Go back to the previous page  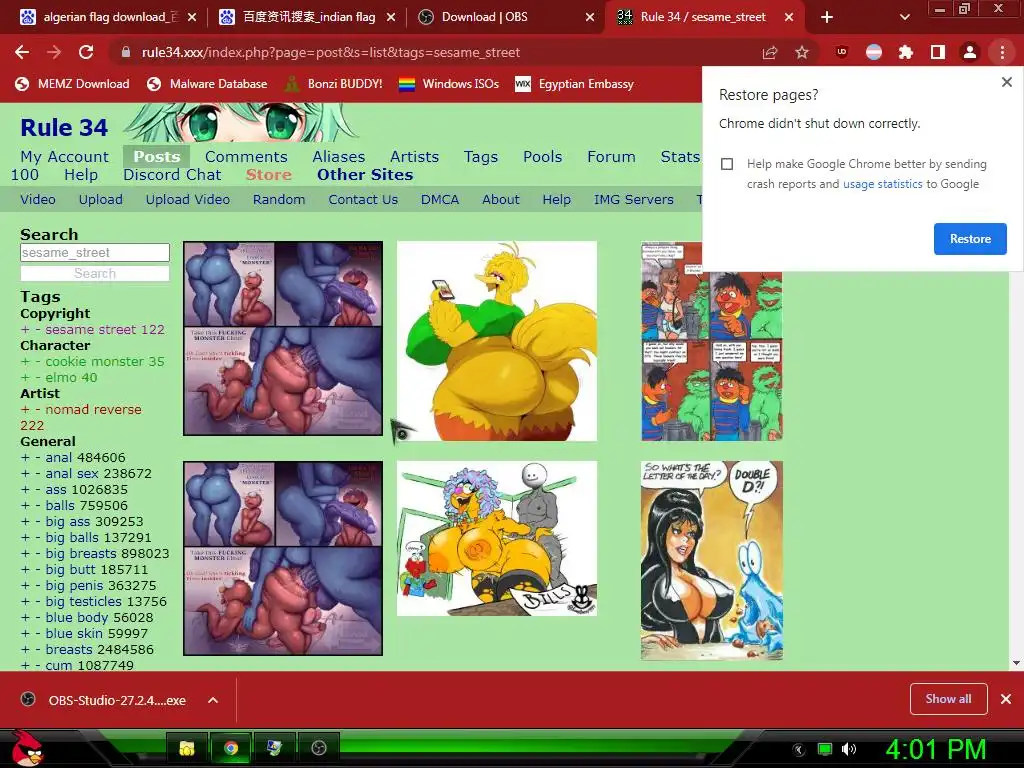(x=22, y=52)
